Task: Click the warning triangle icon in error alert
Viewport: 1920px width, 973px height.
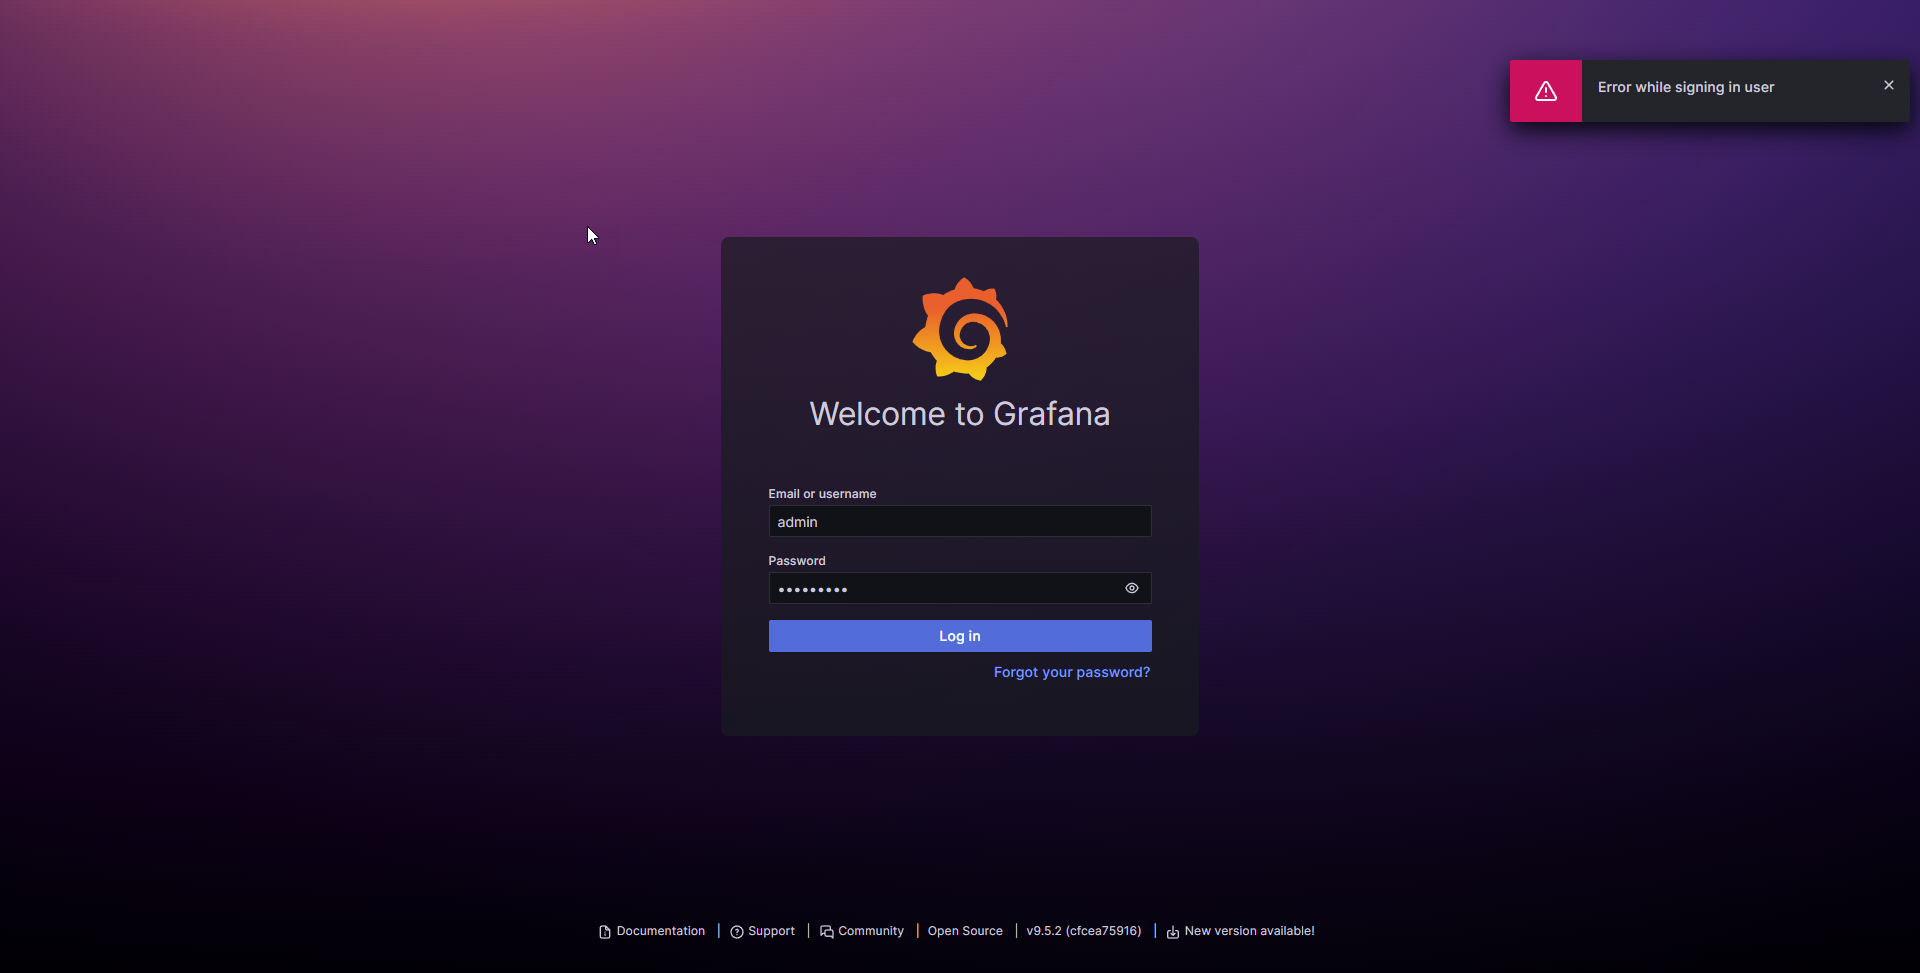Action: [x=1546, y=91]
